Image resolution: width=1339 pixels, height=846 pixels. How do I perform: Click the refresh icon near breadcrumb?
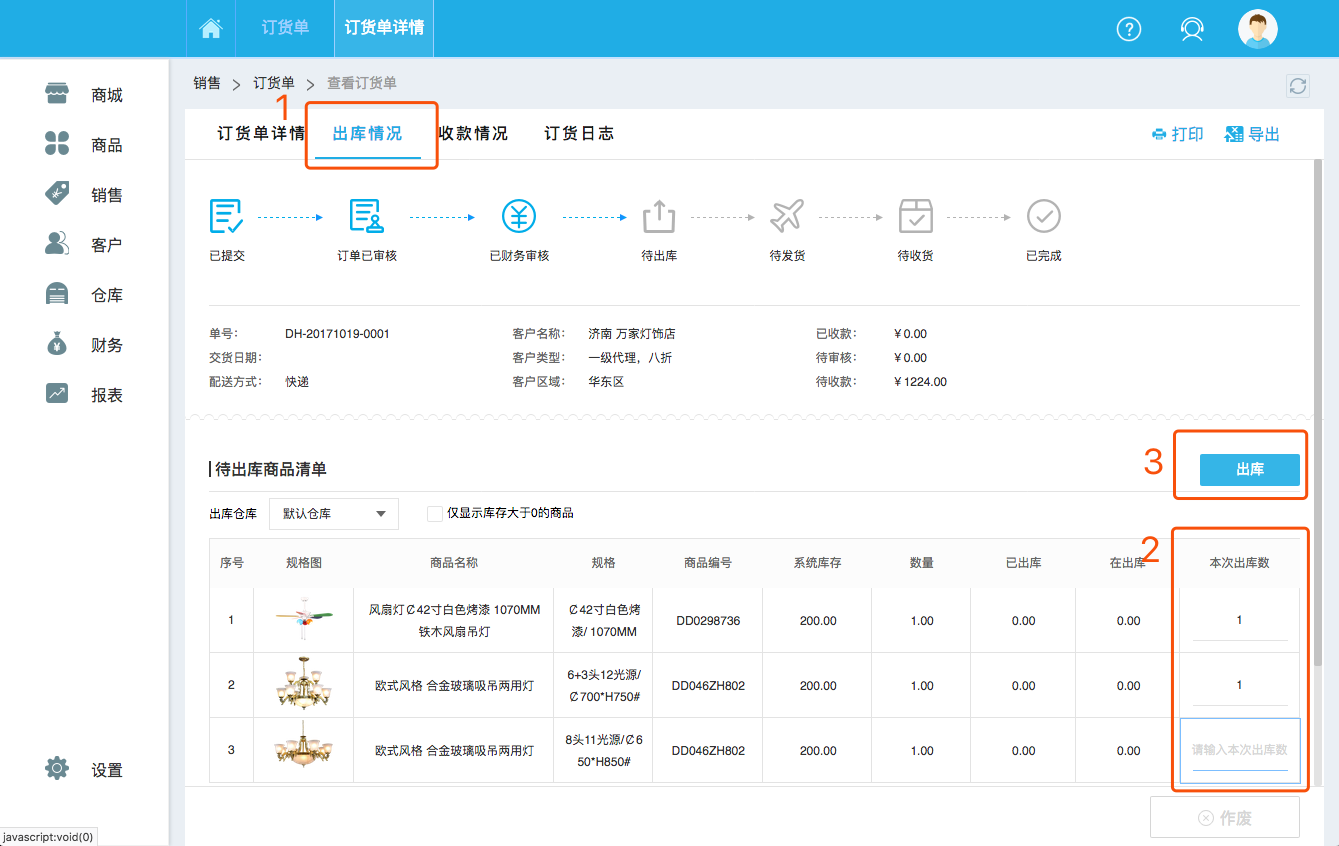pyautogui.click(x=1297, y=86)
